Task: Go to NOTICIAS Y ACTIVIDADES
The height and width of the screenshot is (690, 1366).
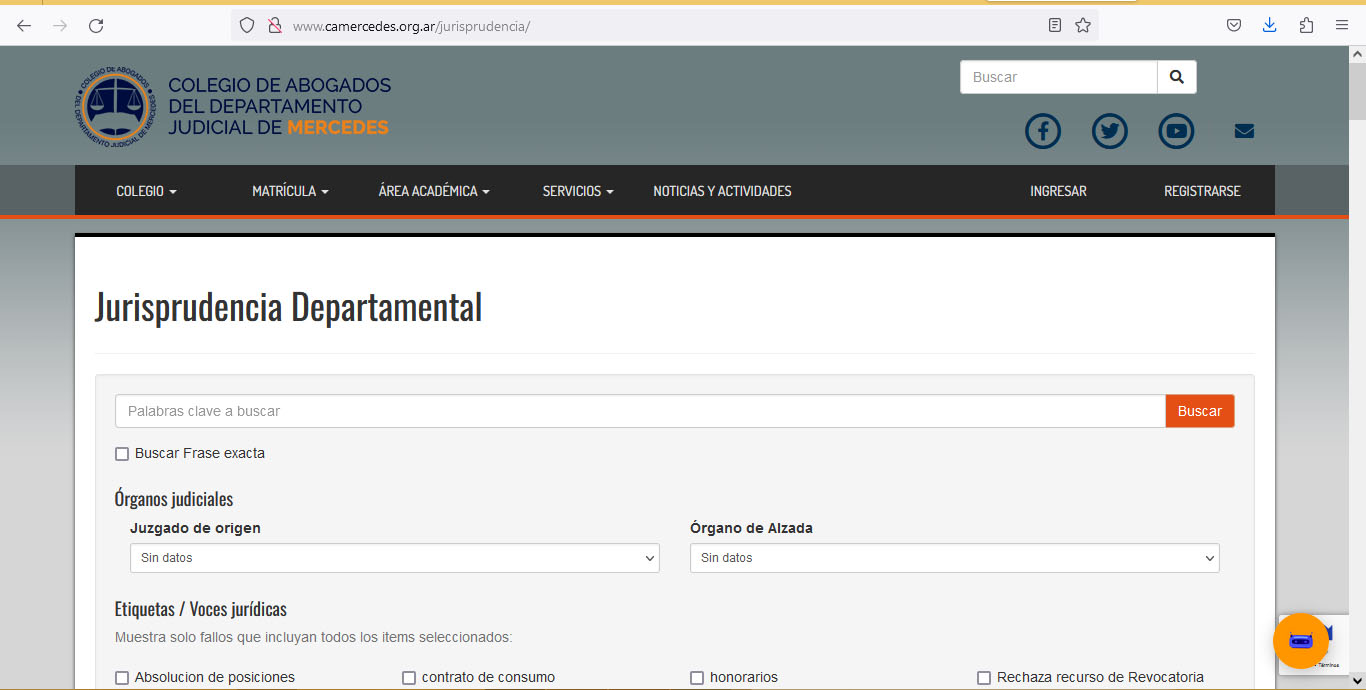Action: click(x=722, y=191)
